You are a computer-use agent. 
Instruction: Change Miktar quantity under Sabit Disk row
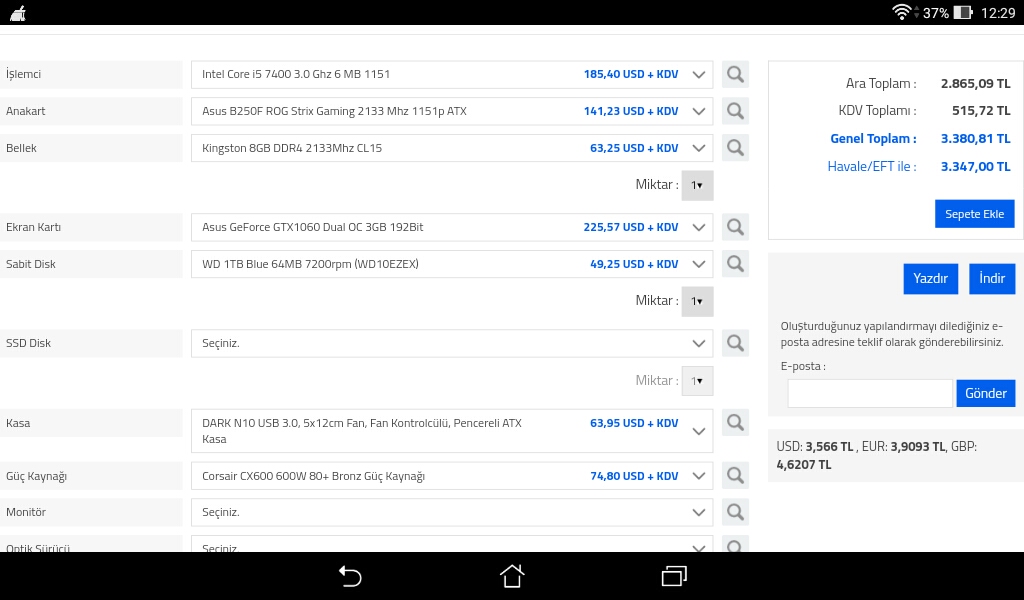click(x=697, y=301)
